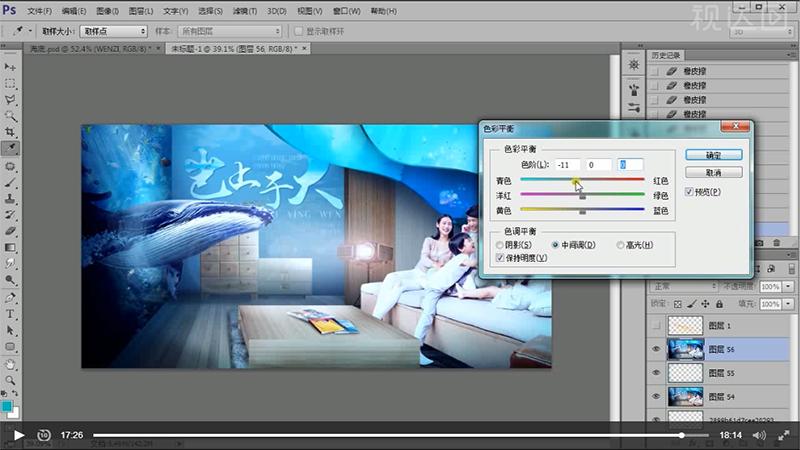Open the layer fill 100% dropdown arrow
This screenshot has height=450, width=800.
tap(789, 304)
